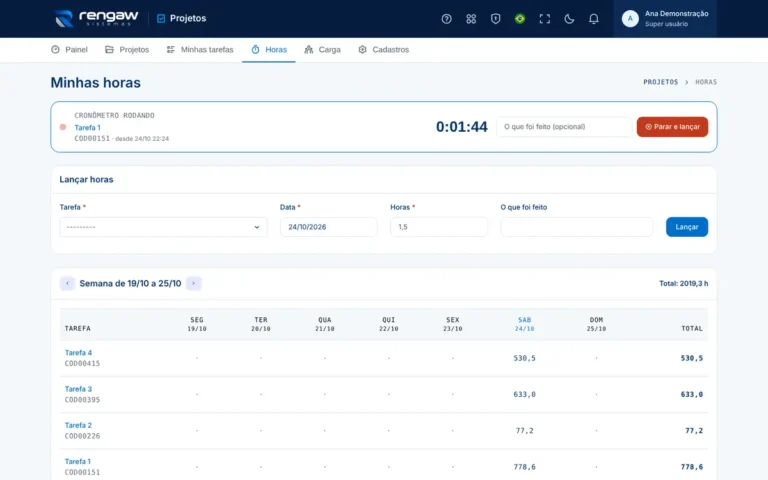Click the DOM 25/10 column header
Viewport: 768px width, 480px height.
(x=596, y=324)
